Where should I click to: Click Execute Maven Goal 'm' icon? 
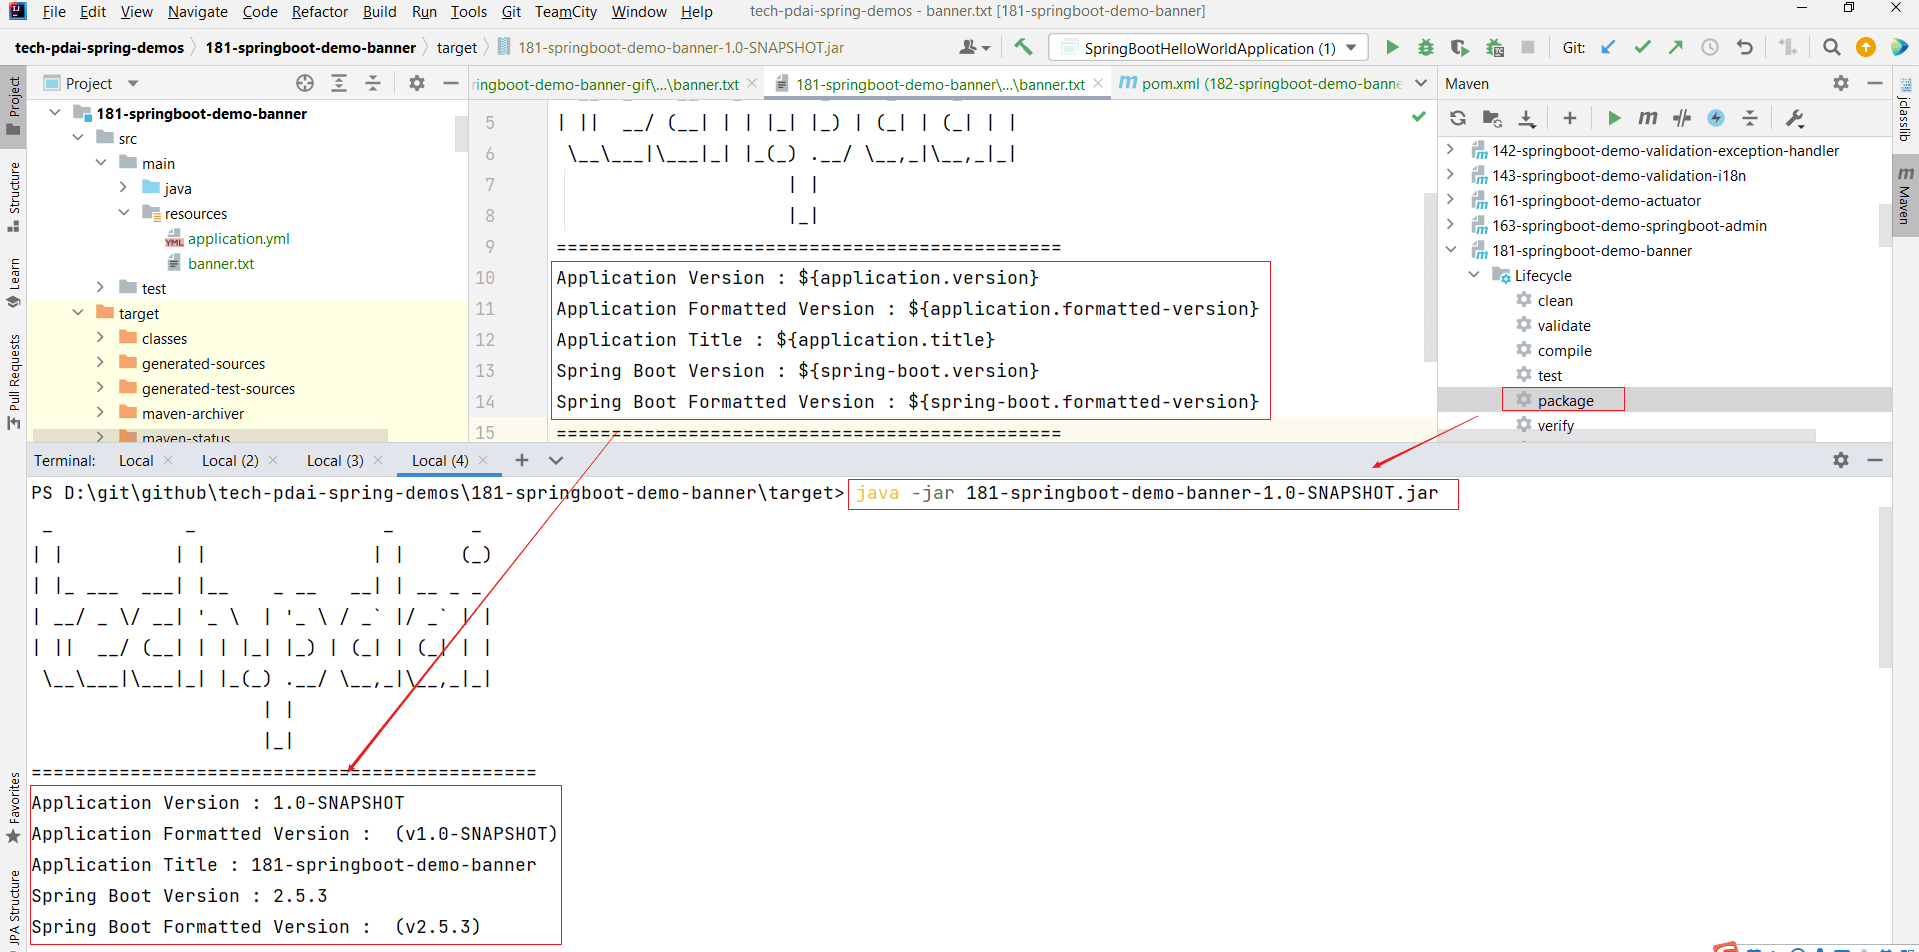coord(1647,118)
